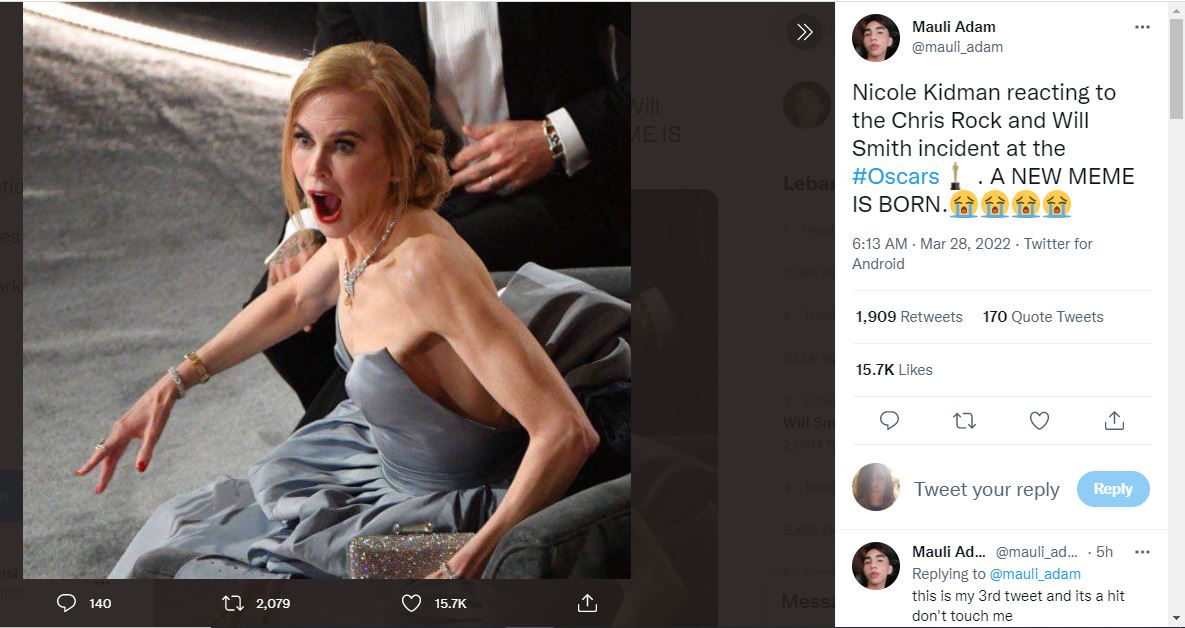Click the share icon below the photo
This screenshot has width=1185, height=628.
(x=587, y=603)
